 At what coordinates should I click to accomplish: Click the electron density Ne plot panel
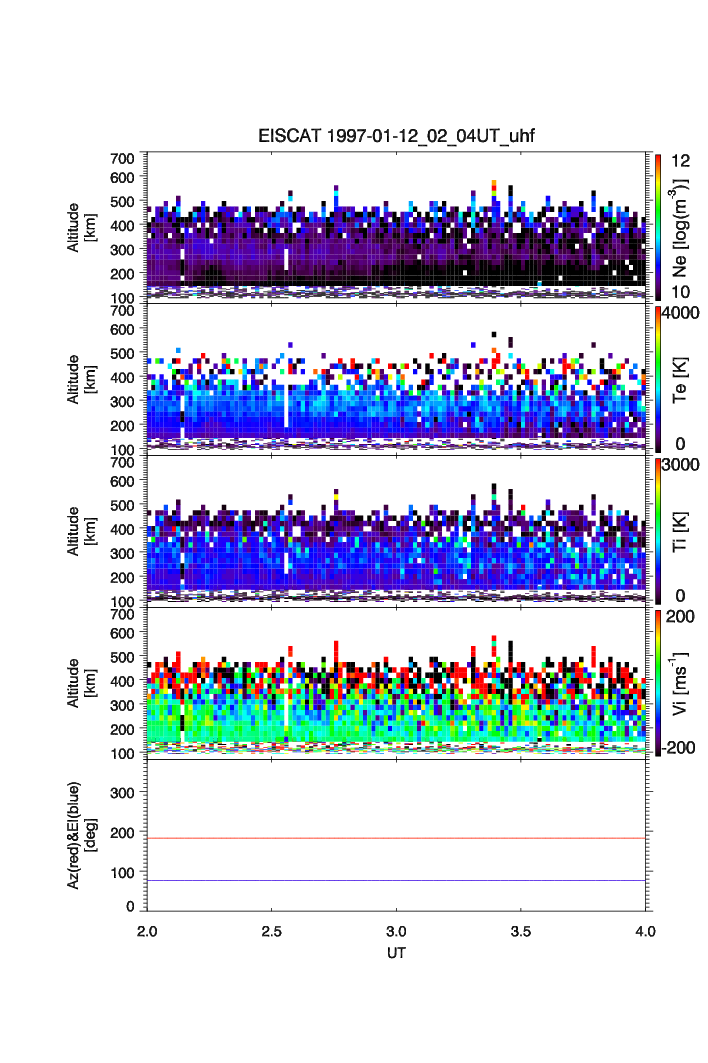[396, 227]
